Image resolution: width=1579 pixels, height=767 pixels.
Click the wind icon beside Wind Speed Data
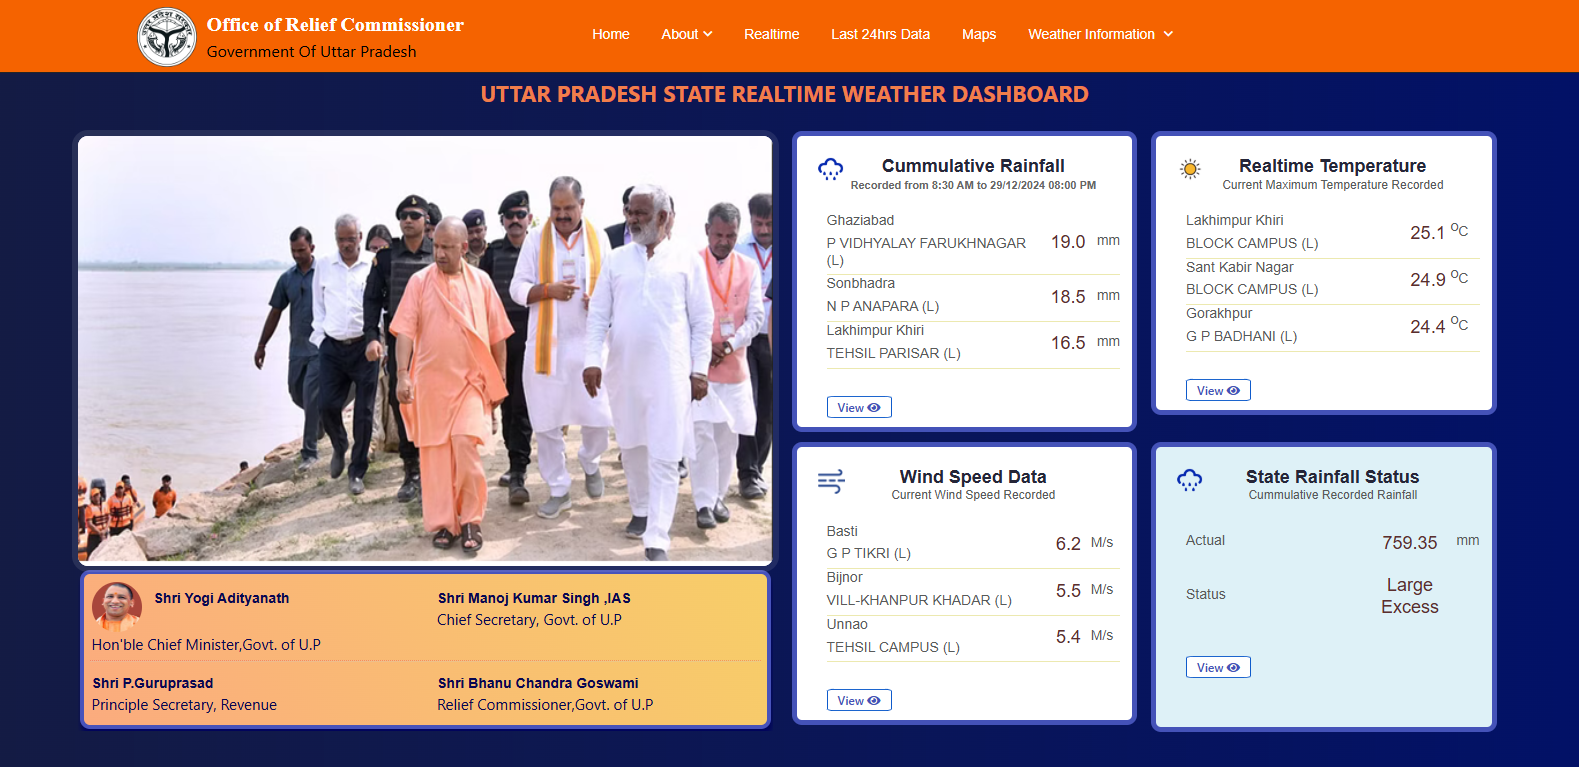[x=831, y=481]
